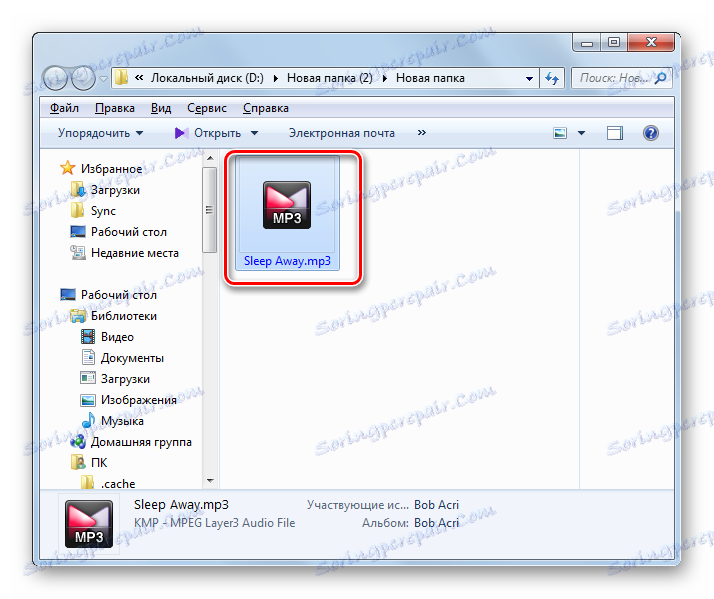Screen dimensions: 714x599
Task: Open Домашняя группа
Action: point(141,442)
